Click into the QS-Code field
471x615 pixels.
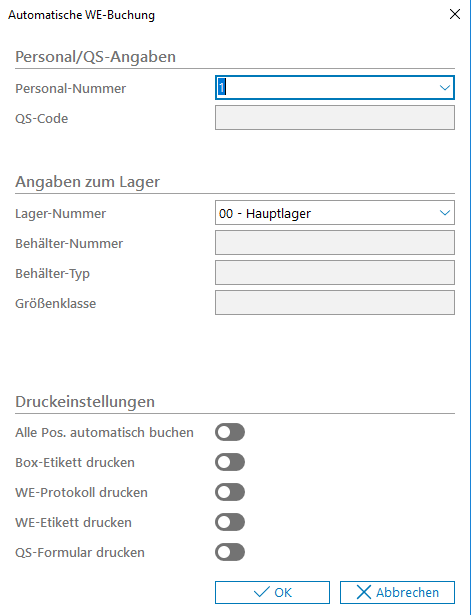coord(335,118)
